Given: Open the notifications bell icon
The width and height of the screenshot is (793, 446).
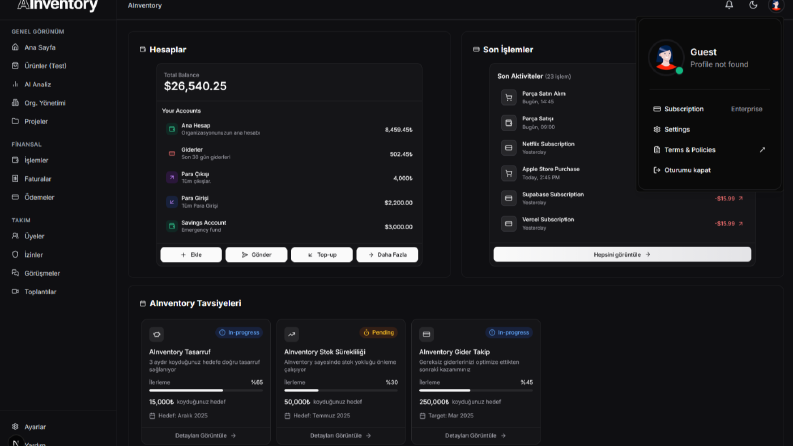Looking at the screenshot, I should [x=729, y=5].
